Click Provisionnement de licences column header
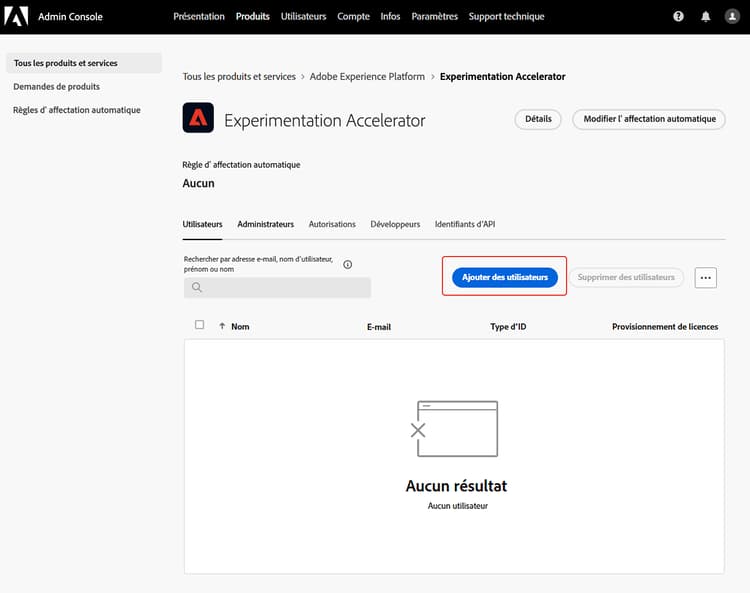The width and height of the screenshot is (750, 593). (x=665, y=327)
